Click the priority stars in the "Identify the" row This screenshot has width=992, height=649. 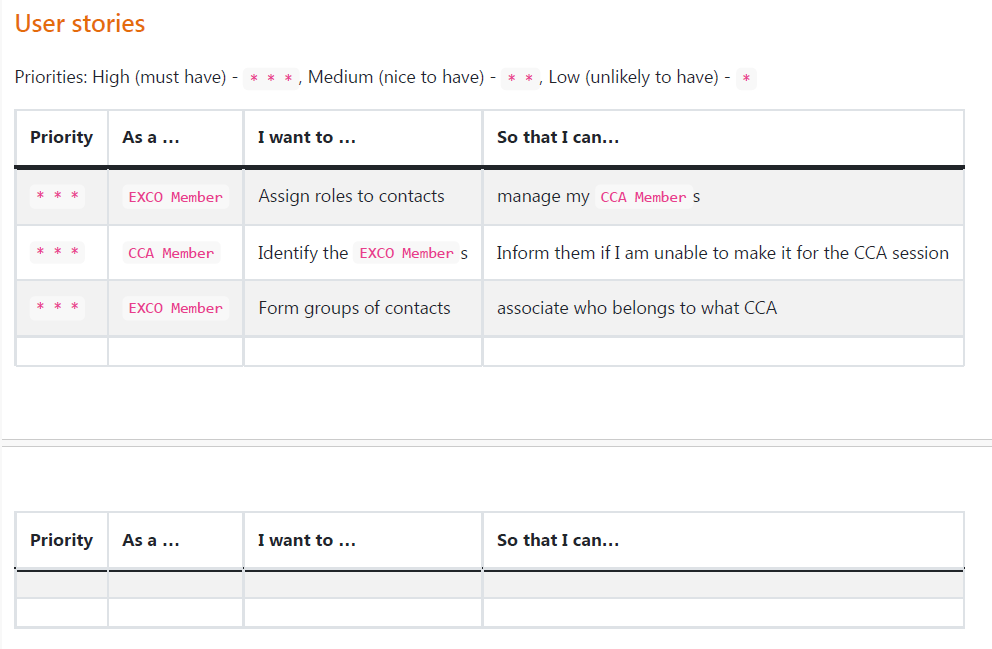point(59,254)
